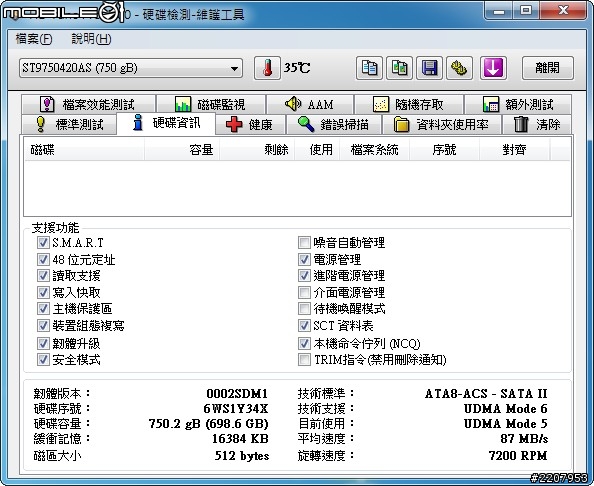Toggle the TRIM指令 checkbox
Screen dimensions: 594x486
point(304,359)
